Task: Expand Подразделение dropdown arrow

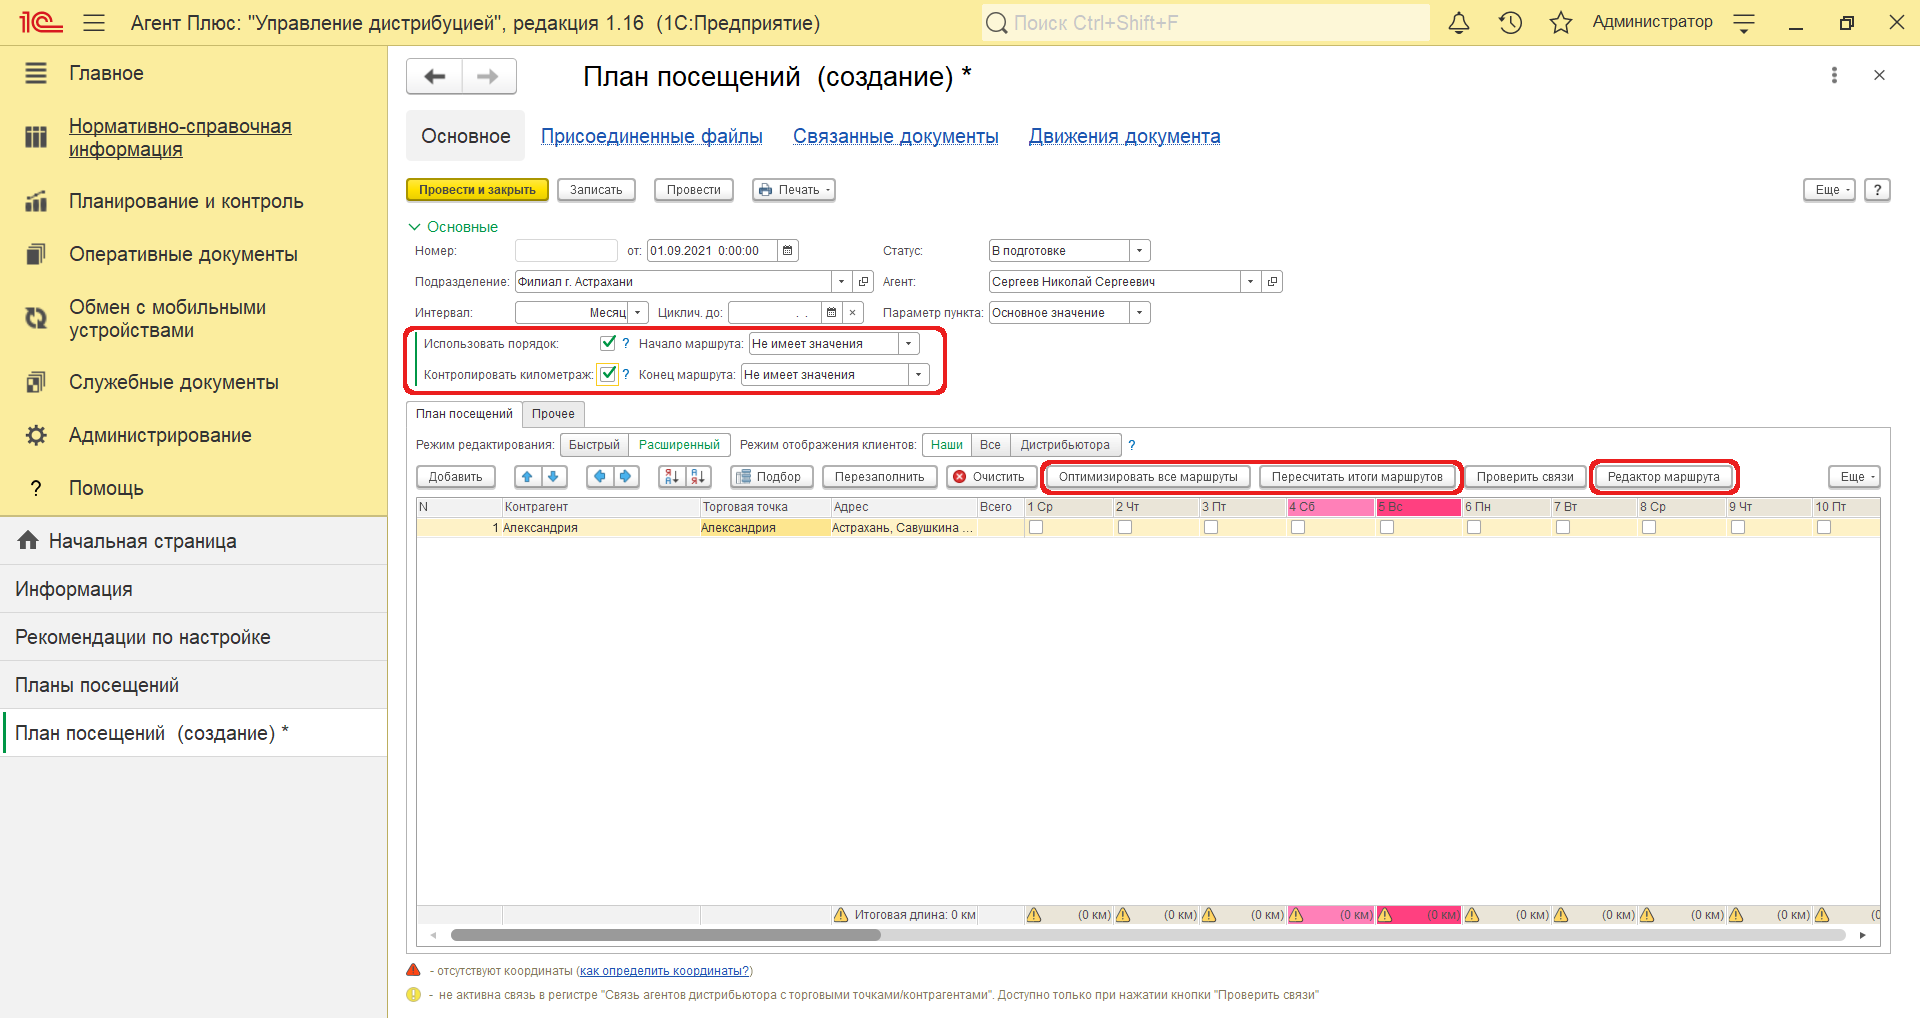Action: tap(841, 282)
